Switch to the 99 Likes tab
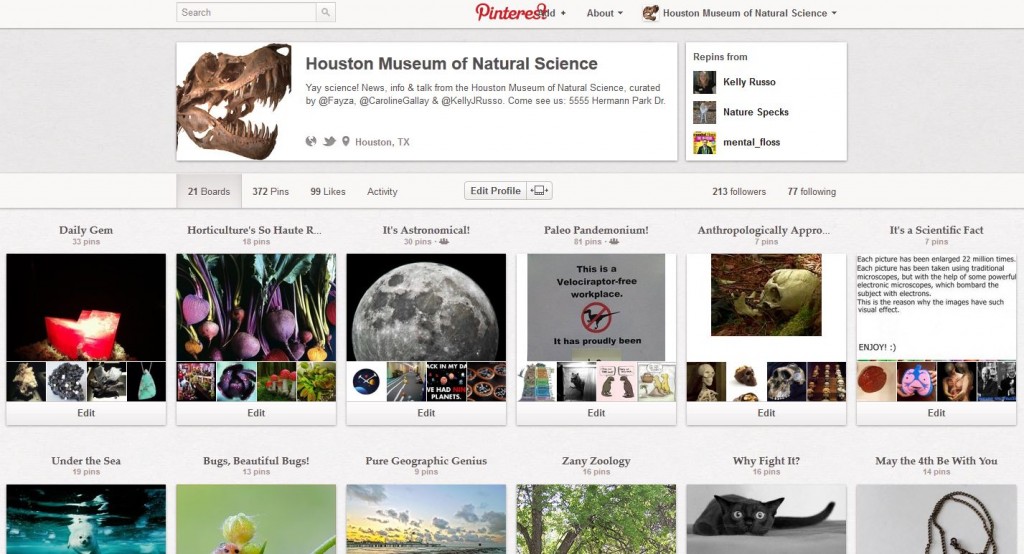 [327, 192]
